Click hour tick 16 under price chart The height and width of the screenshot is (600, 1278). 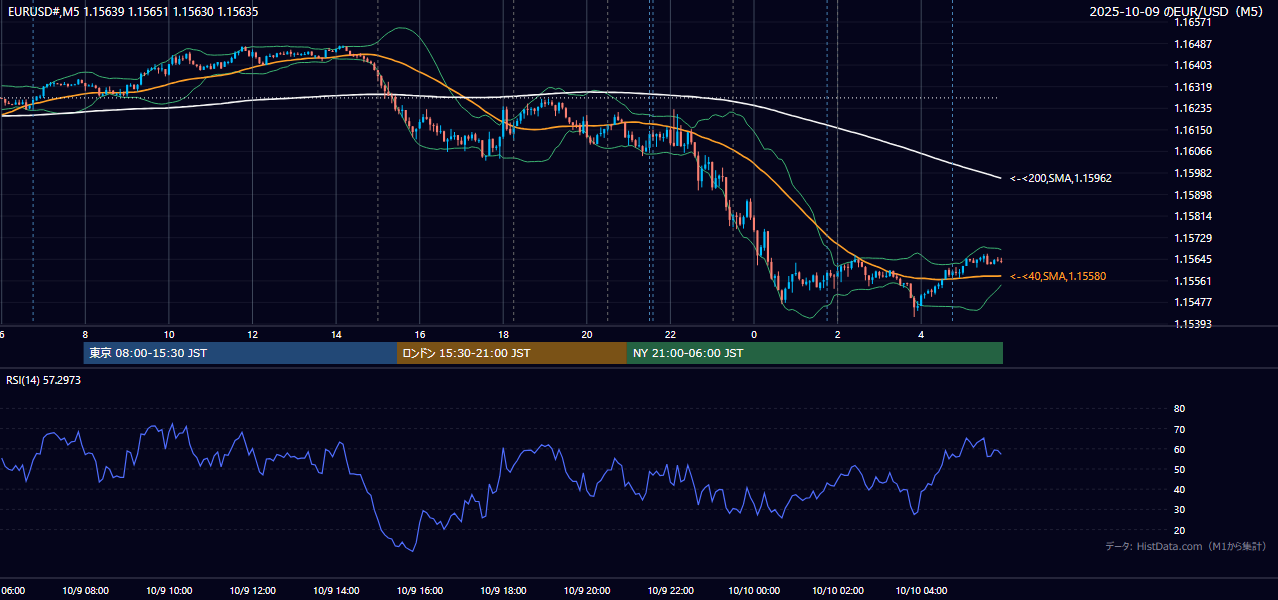(420, 335)
